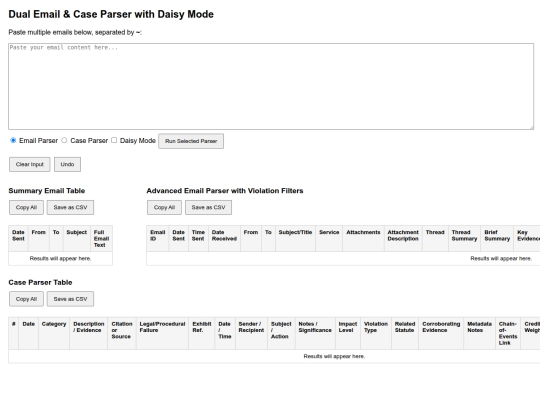Viewport: 540px width, 405px height.
Task: Click 'Full Email Text' column header
Action: [x=102, y=239]
